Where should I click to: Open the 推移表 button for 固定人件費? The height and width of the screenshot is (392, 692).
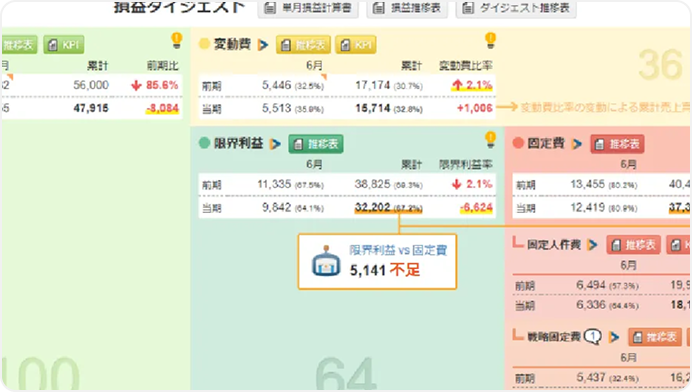[x=633, y=245]
